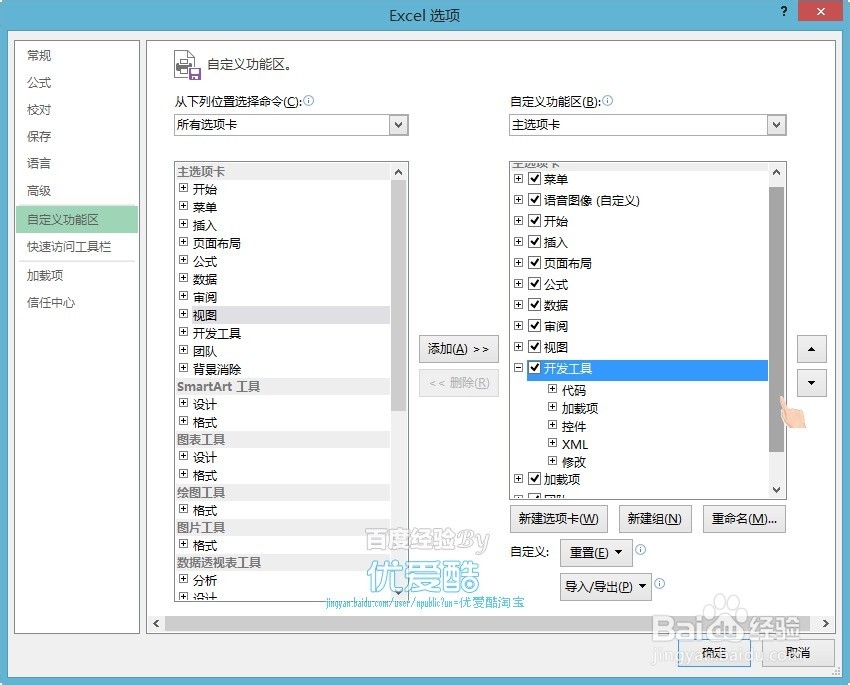Expand 背景消除 in the left command list
This screenshot has width=850, height=685.
pos(183,368)
